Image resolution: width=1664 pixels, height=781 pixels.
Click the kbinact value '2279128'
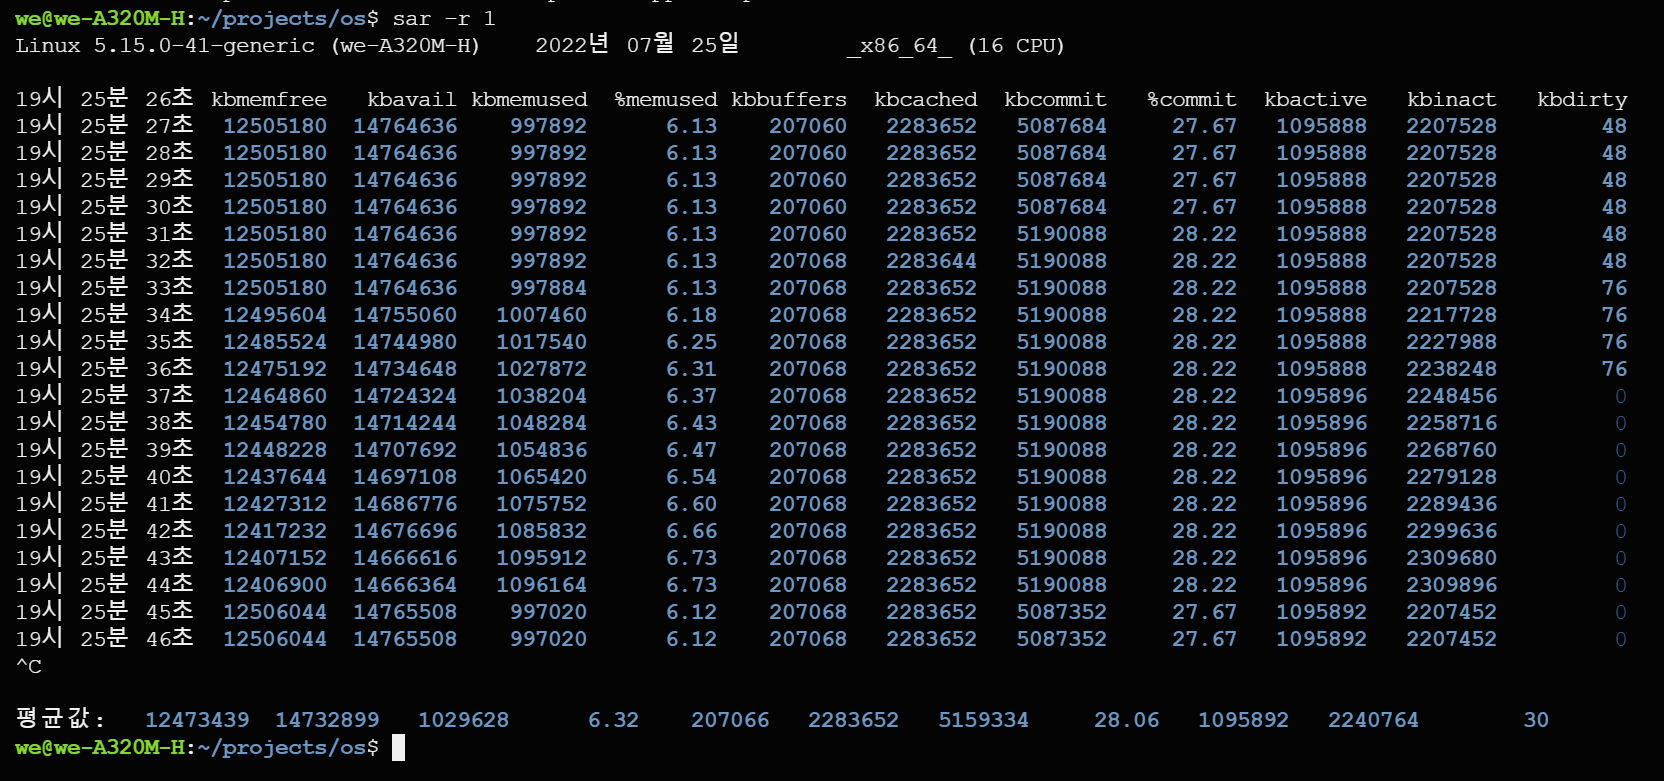click(1452, 478)
